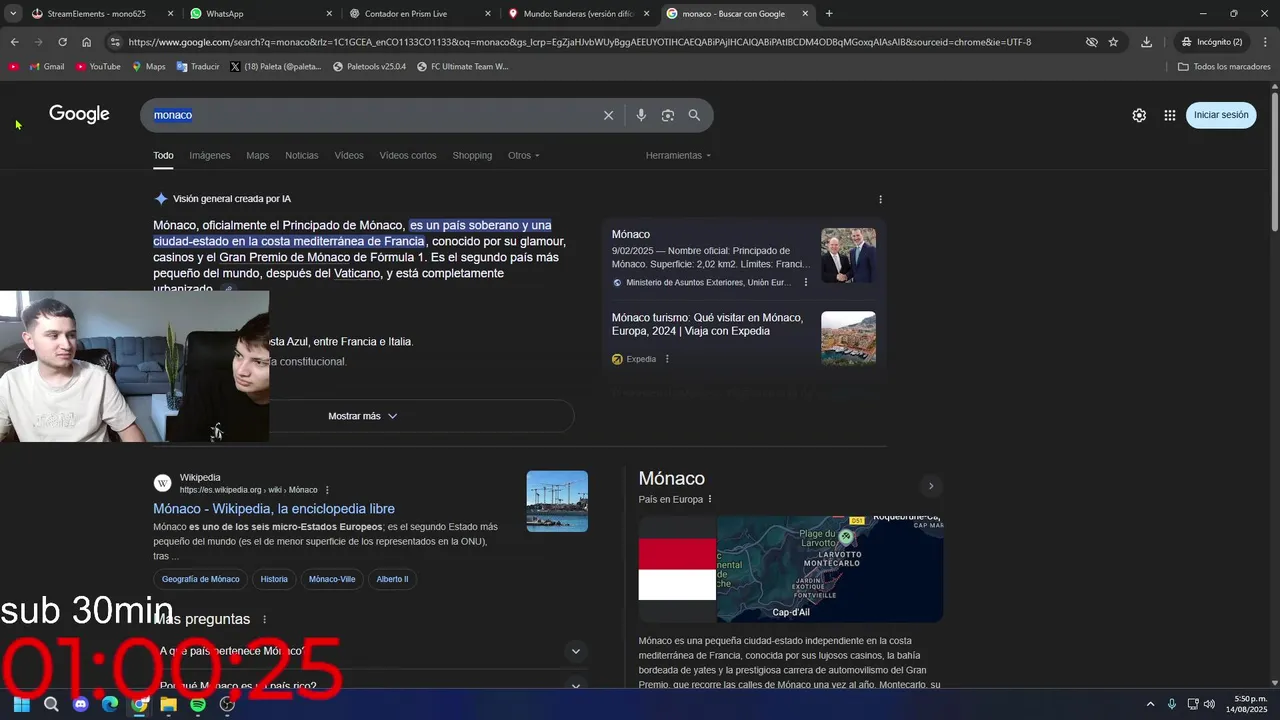
Task: Open the YouTube bookmark
Action: (x=97, y=67)
